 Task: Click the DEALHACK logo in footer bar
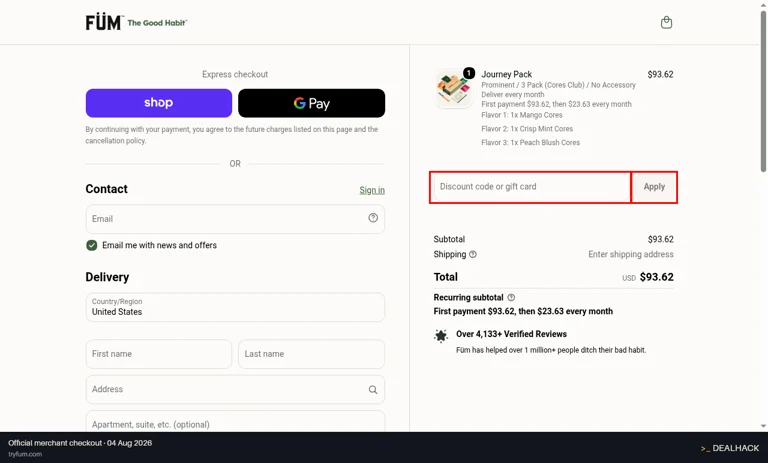click(730, 448)
